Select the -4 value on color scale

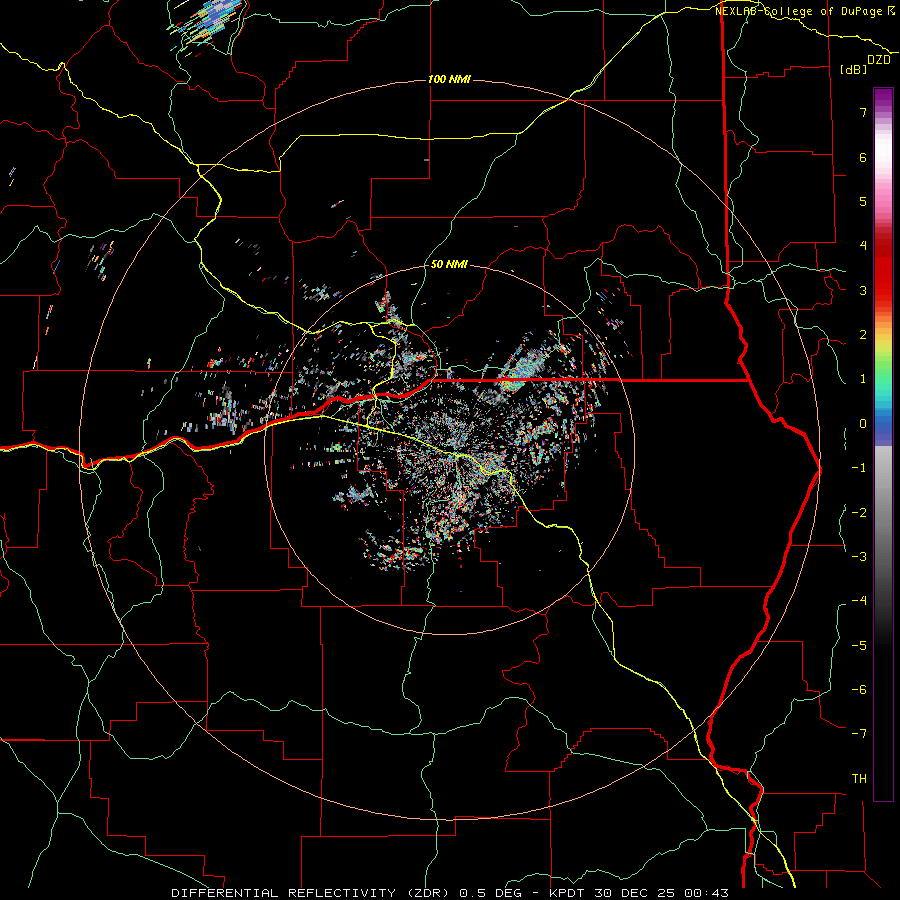[x=859, y=601]
